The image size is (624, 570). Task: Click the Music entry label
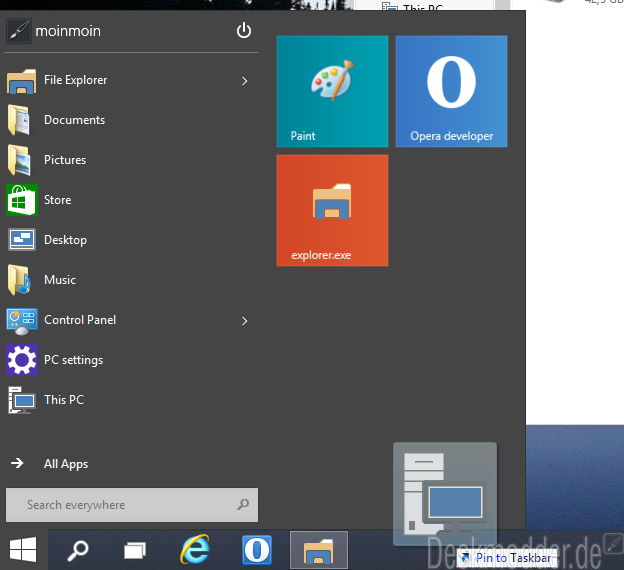[60, 280]
